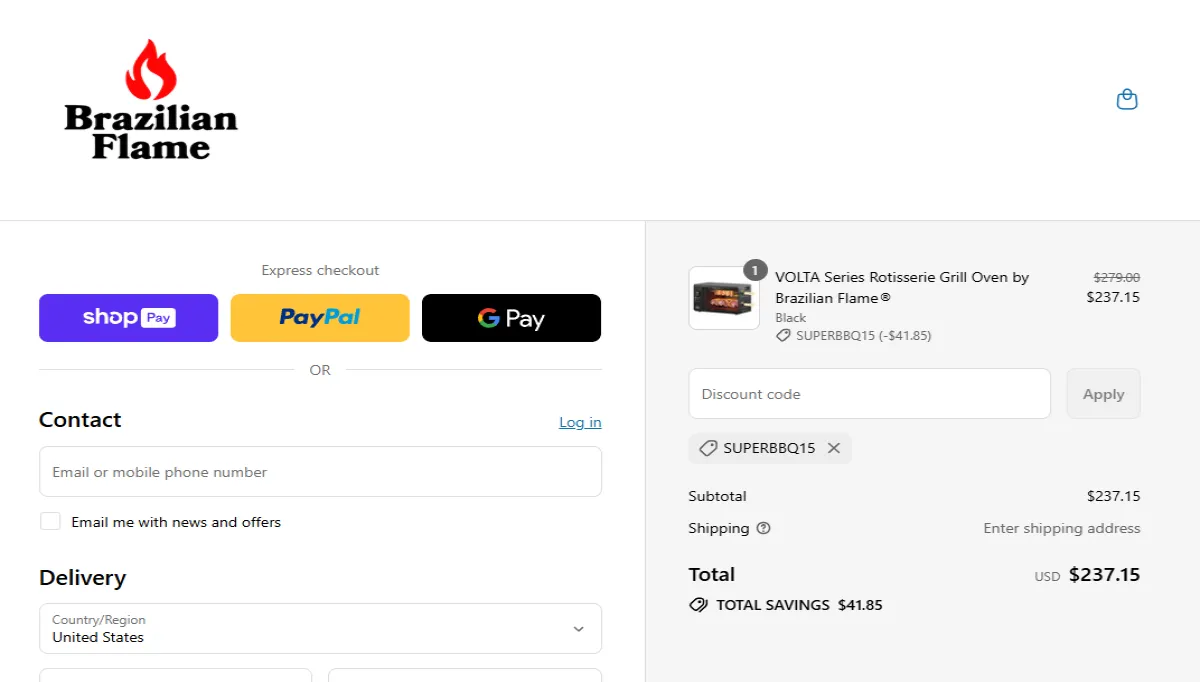
Task: Focus the email or phone number field
Action: (320, 472)
